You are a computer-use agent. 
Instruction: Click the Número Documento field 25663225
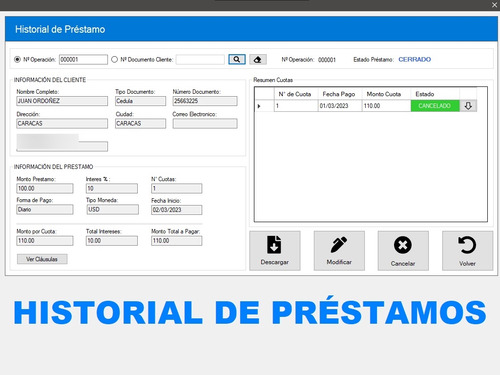tap(205, 101)
